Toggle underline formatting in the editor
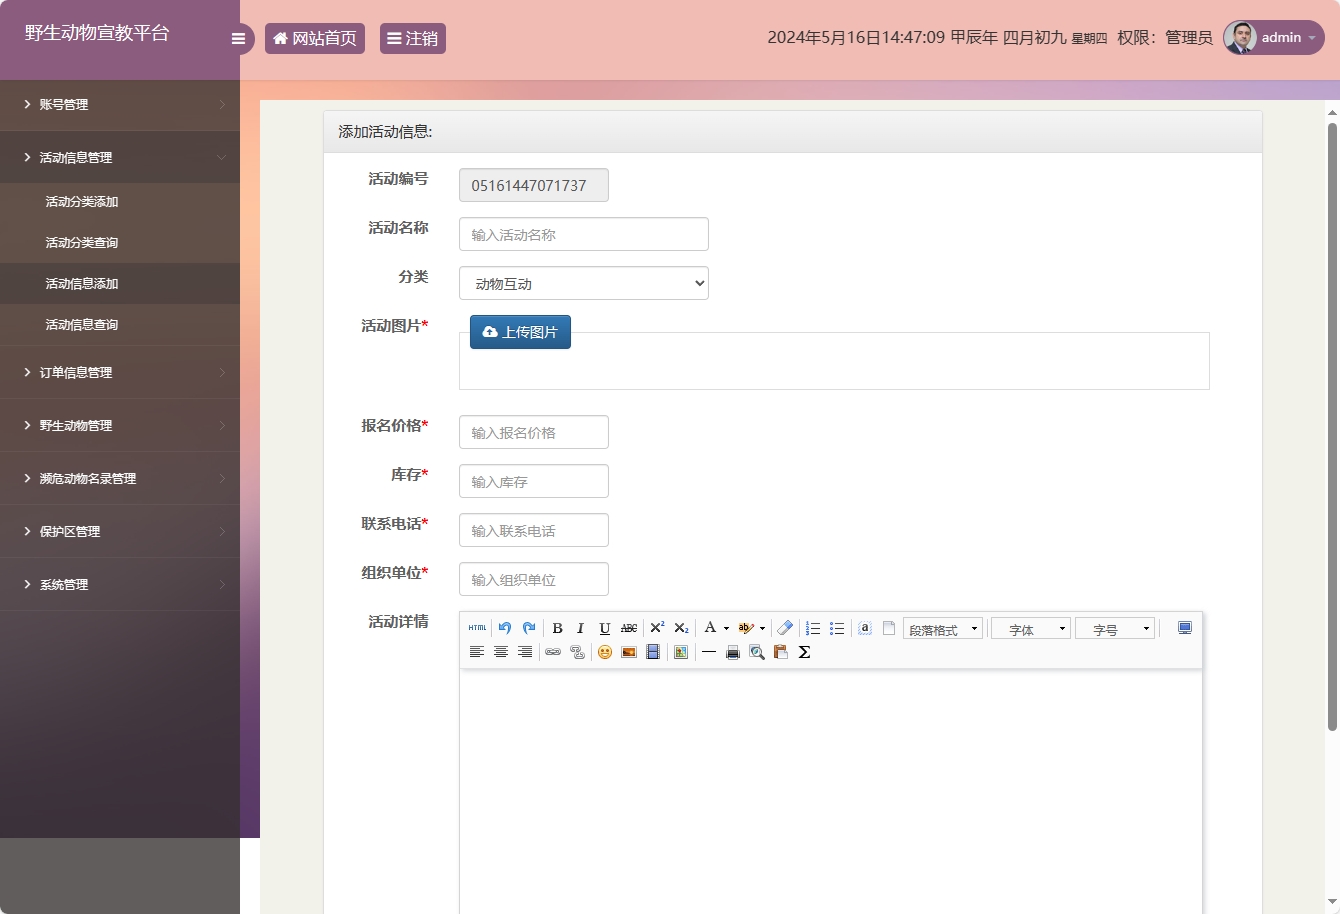1340x914 pixels. [604, 628]
